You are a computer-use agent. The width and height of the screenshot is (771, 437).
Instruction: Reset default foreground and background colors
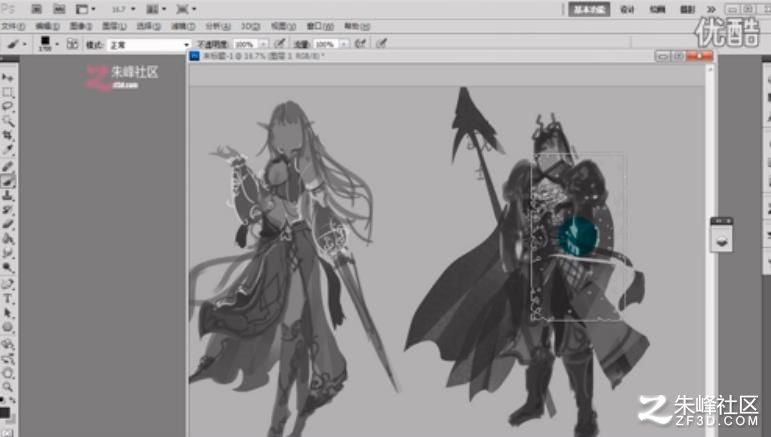(3, 401)
